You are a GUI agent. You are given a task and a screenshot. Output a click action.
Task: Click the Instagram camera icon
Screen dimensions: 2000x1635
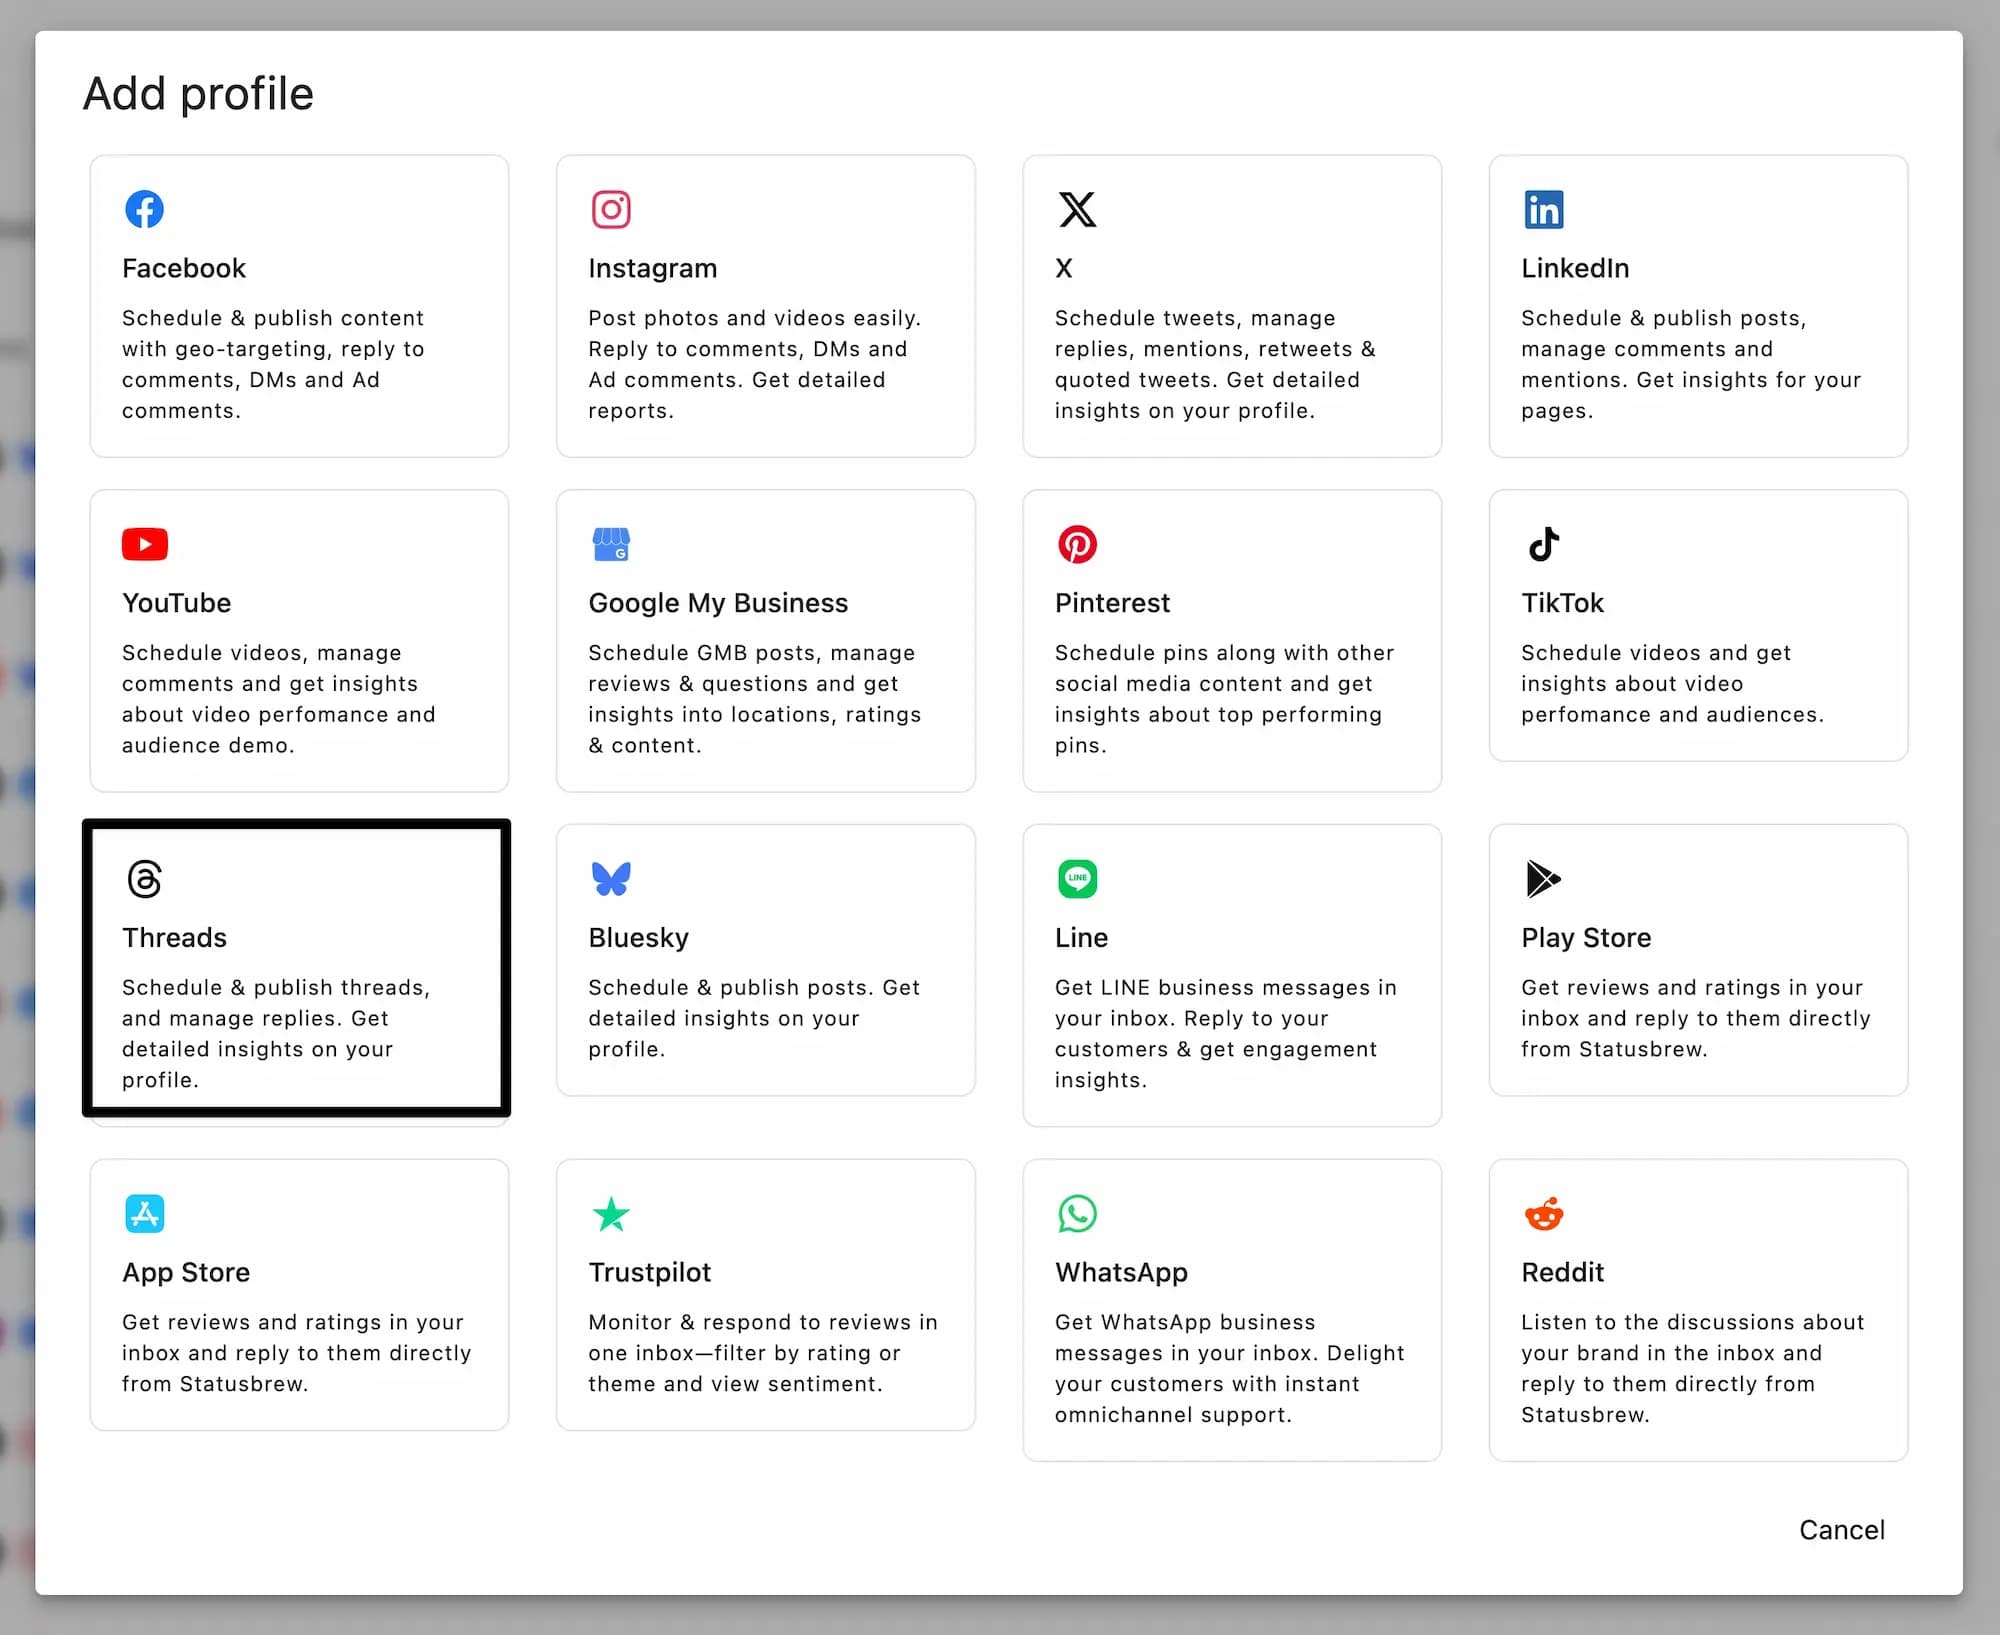(x=611, y=210)
